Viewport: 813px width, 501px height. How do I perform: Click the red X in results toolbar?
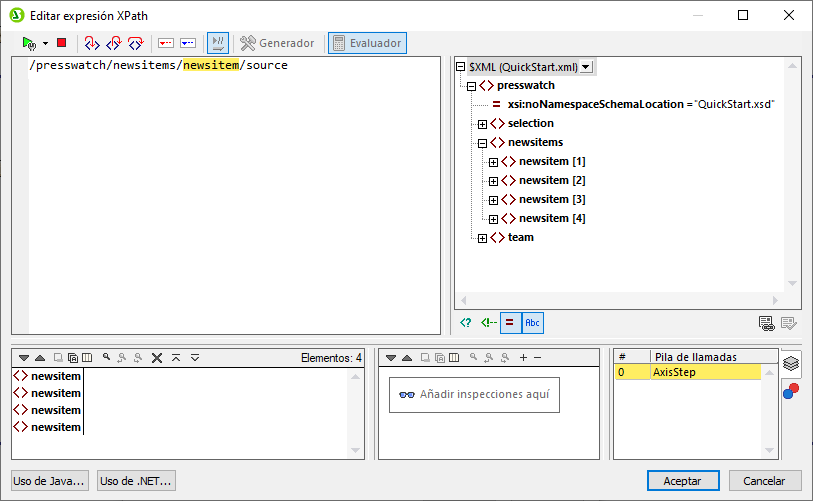[157, 357]
